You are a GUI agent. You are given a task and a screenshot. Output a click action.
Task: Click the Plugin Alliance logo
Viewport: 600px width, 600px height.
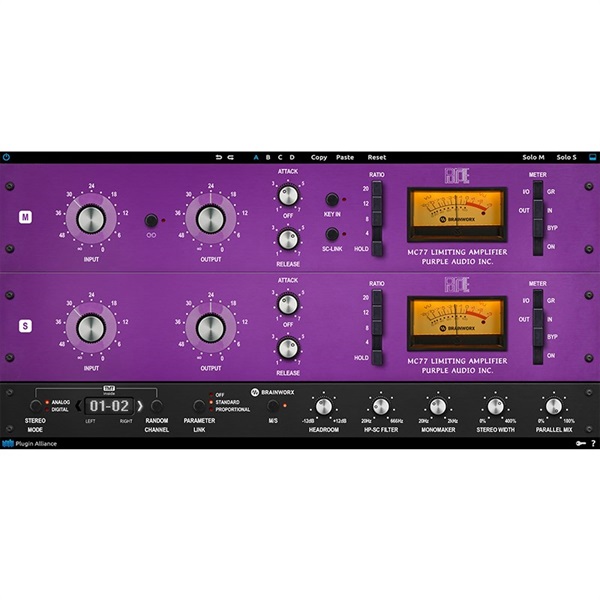(x=29, y=443)
